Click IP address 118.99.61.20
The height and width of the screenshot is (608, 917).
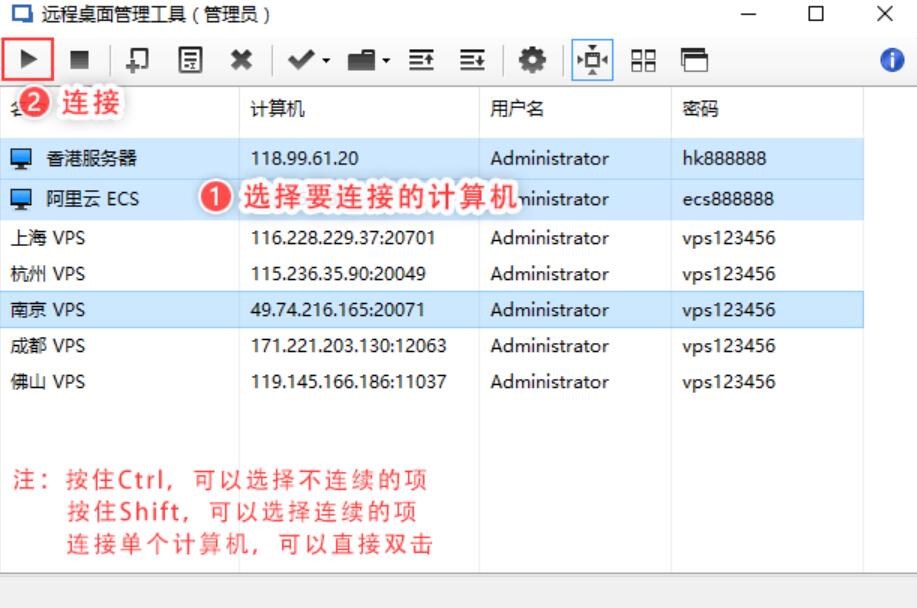pyautogui.click(x=304, y=158)
